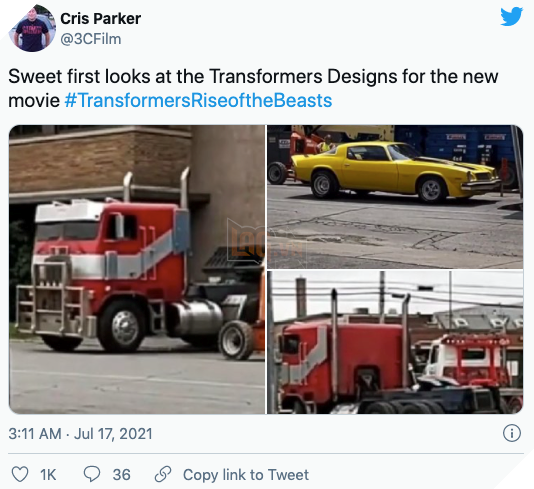Open replies via speech bubble icon
534x489 pixels.
point(92,474)
